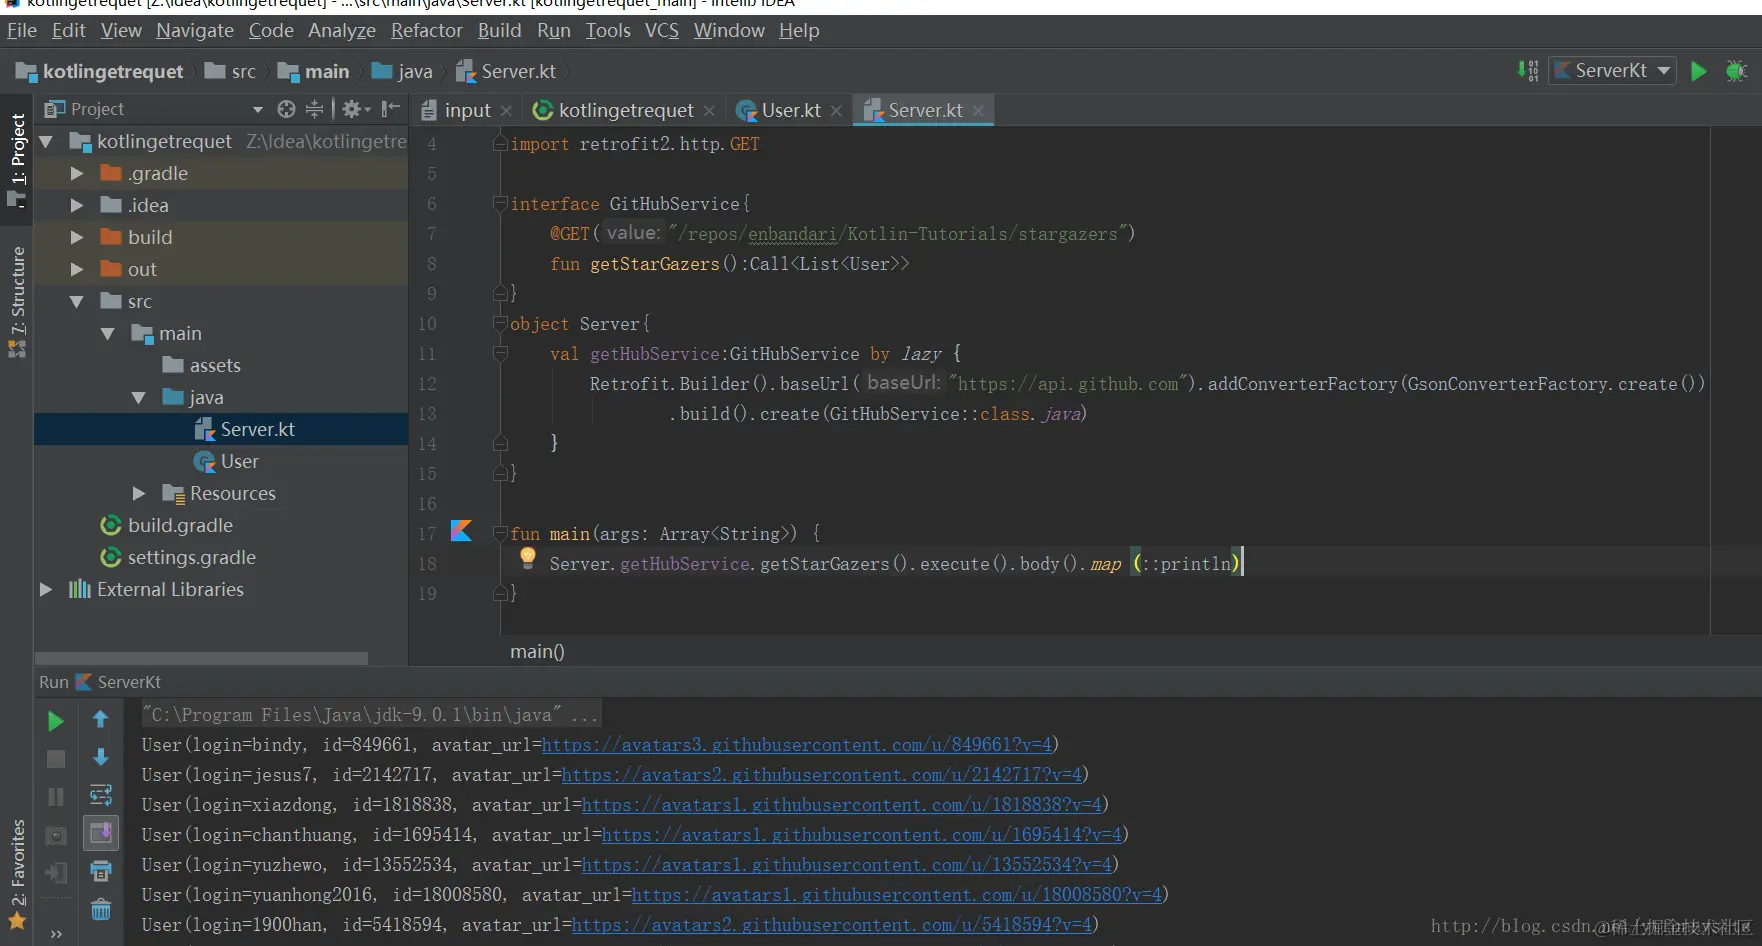The image size is (1762, 946).
Task: Open the Navigate menu
Action: click(195, 31)
